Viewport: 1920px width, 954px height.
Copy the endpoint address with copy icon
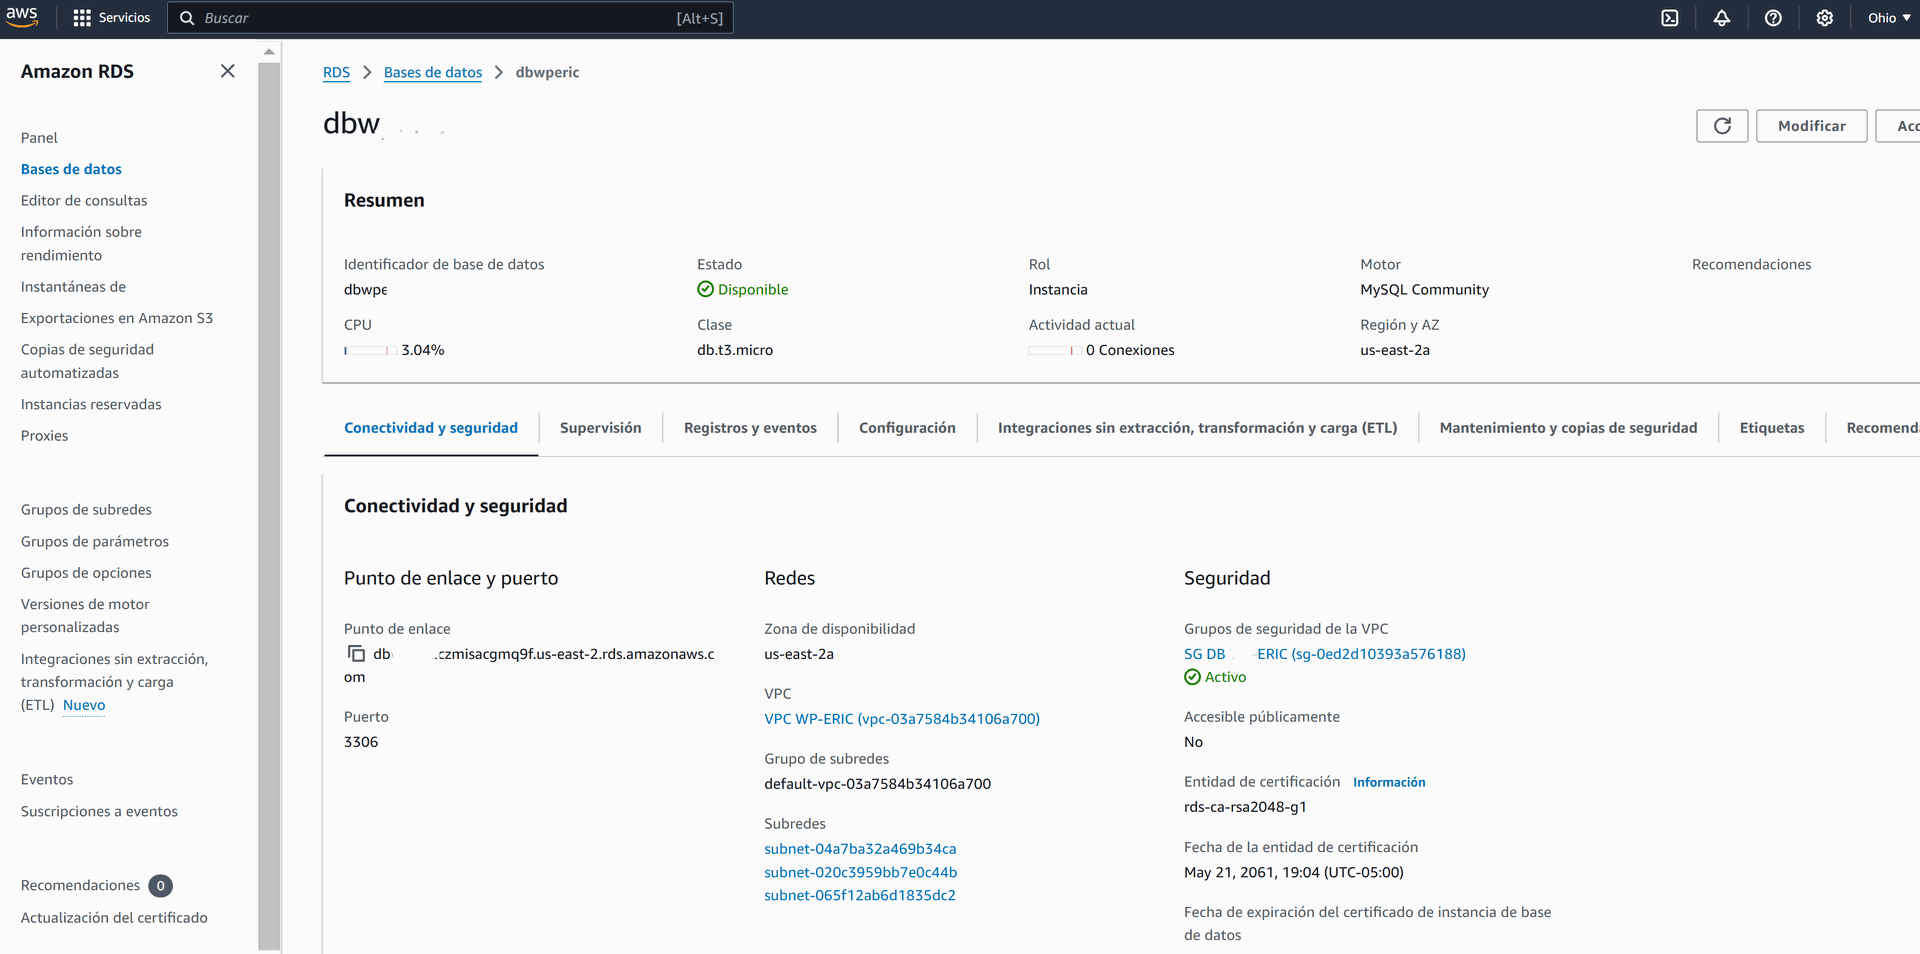pyautogui.click(x=356, y=654)
